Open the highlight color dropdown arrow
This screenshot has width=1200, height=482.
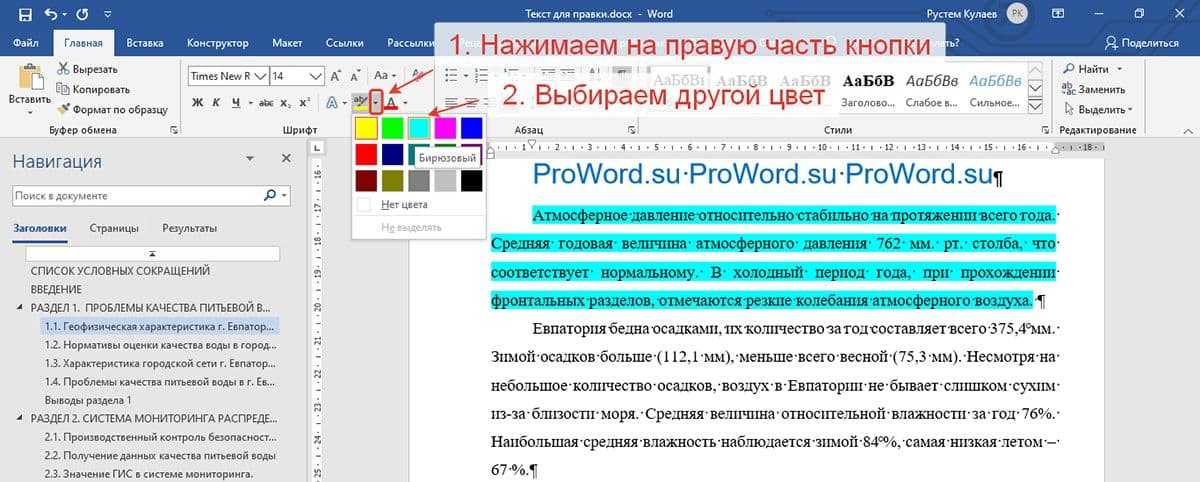pos(375,102)
